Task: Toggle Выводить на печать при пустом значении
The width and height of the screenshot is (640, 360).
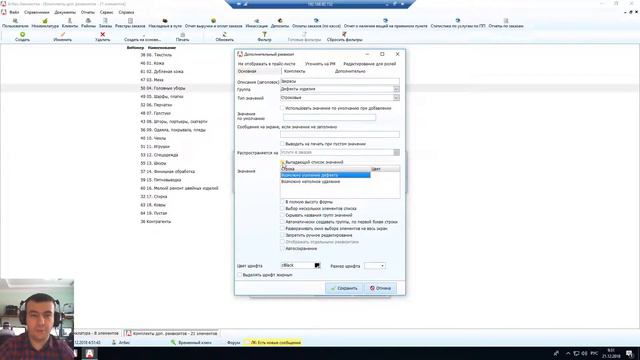Action: [282, 144]
